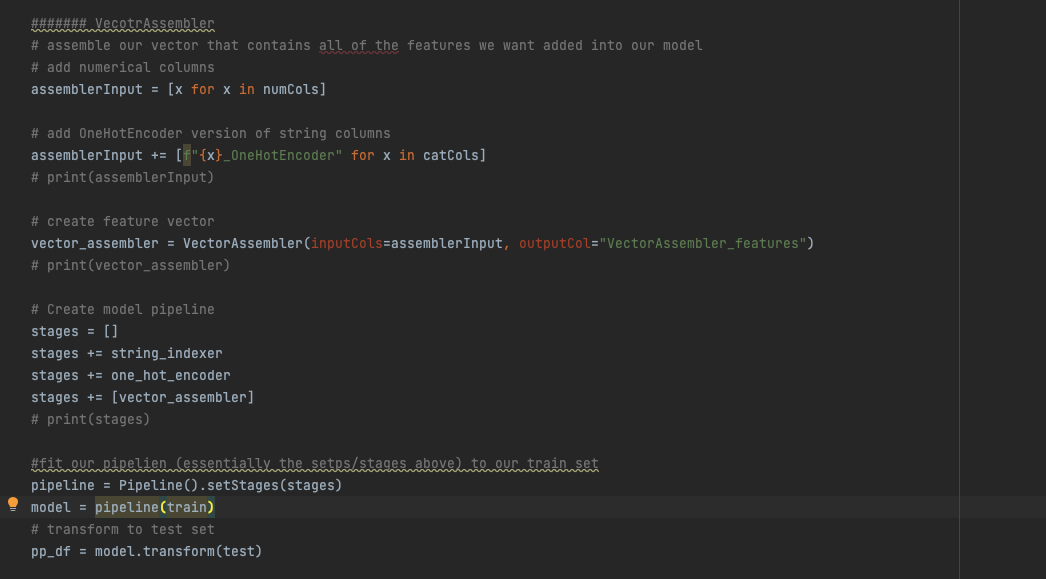This screenshot has width=1046, height=579.
Task: Click the inputCols parameter name
Action: point(343,242)
